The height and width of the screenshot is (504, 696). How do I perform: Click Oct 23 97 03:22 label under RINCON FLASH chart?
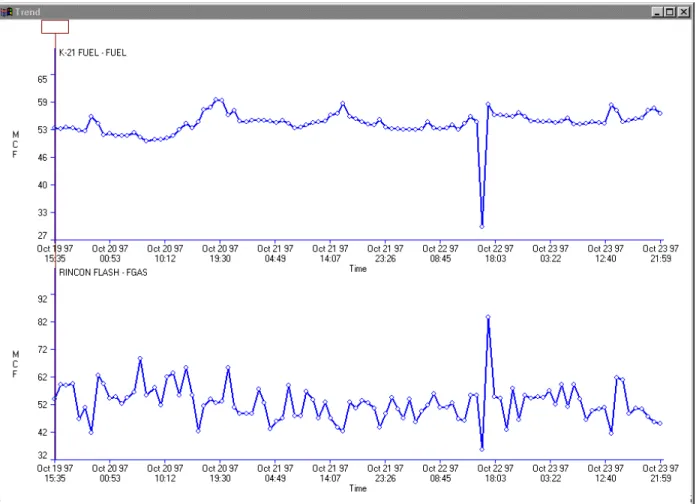click(x=550, y=473)
